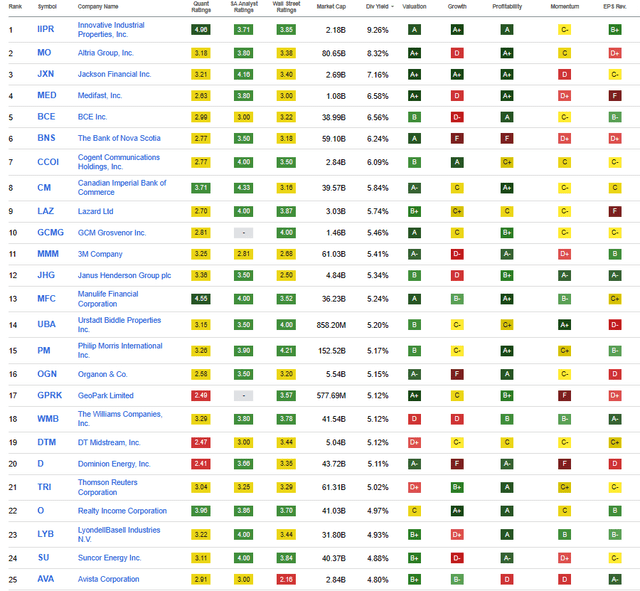Image resolution: width=640 pixels, height=591 pixels.
Task: Click PM's 4.21 Wall Street rating badge
Action: click(x=286, y=351)
